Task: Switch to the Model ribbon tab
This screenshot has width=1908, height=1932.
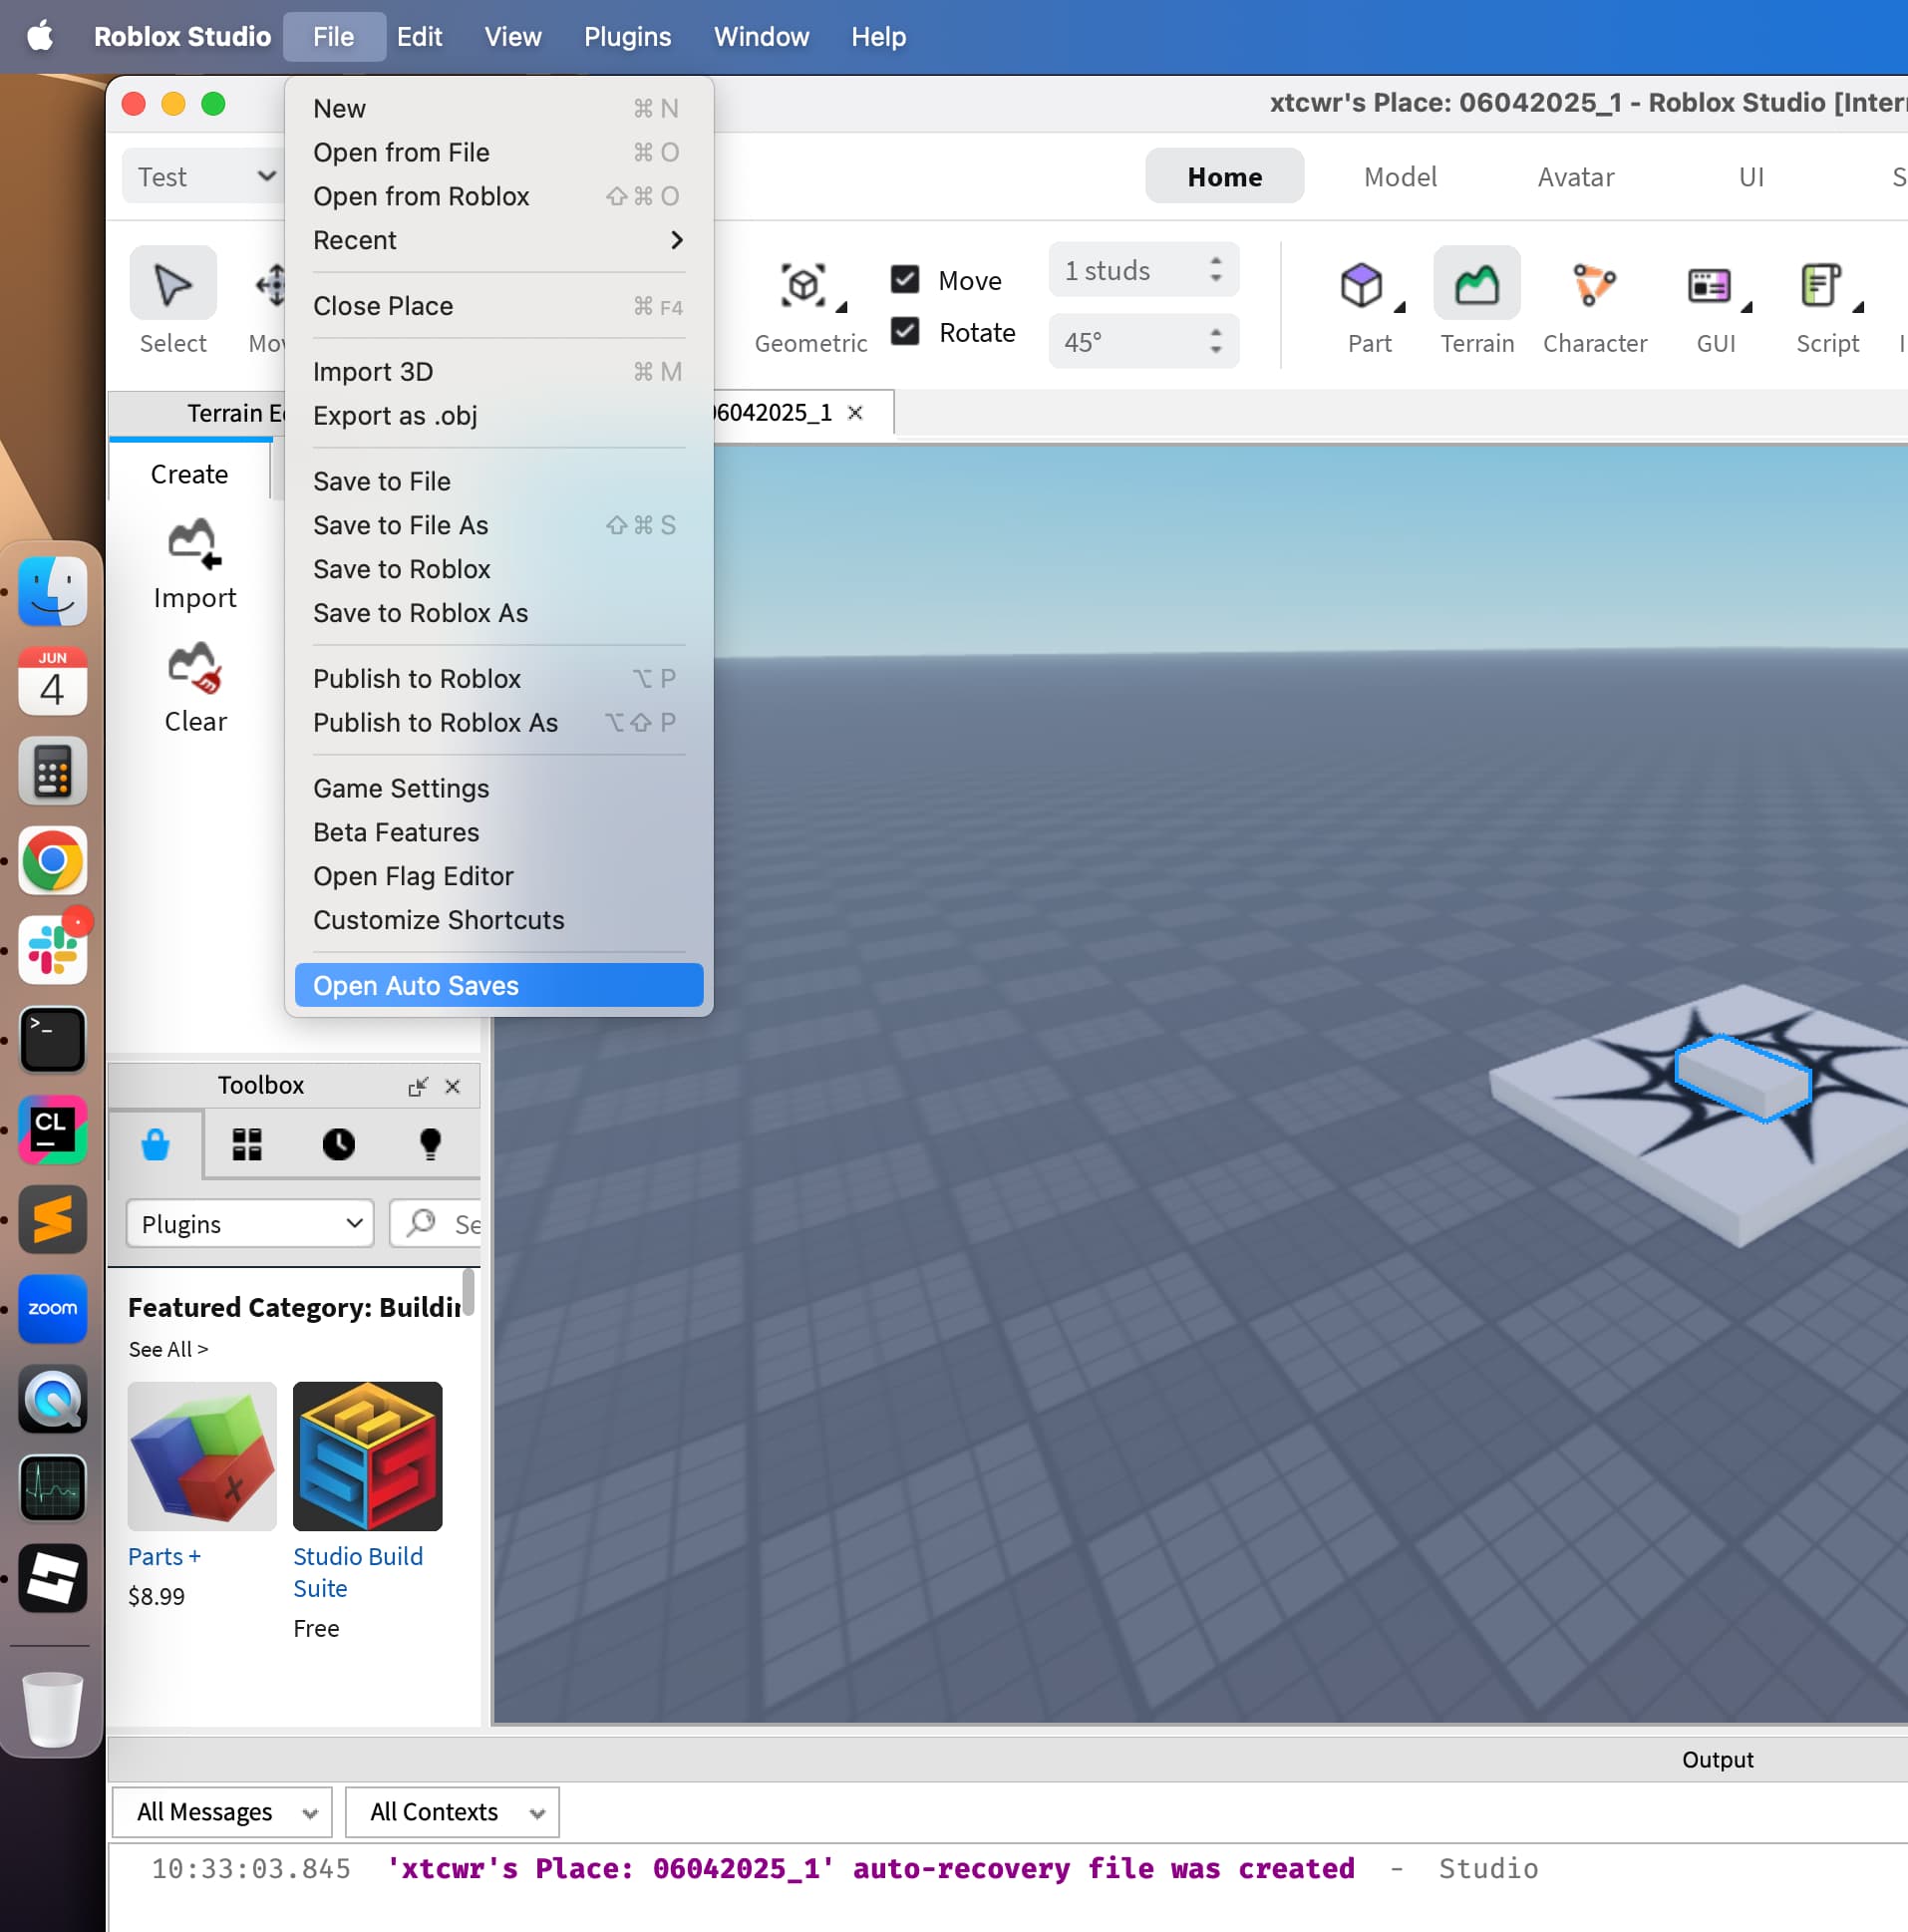Action: pyautogui.click(x=1400, y=177)
